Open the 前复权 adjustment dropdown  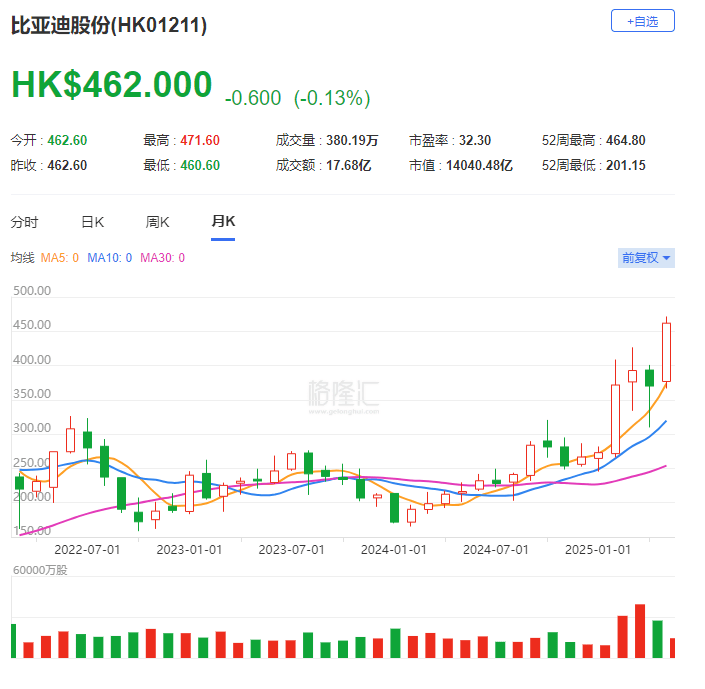click(647, 258)
